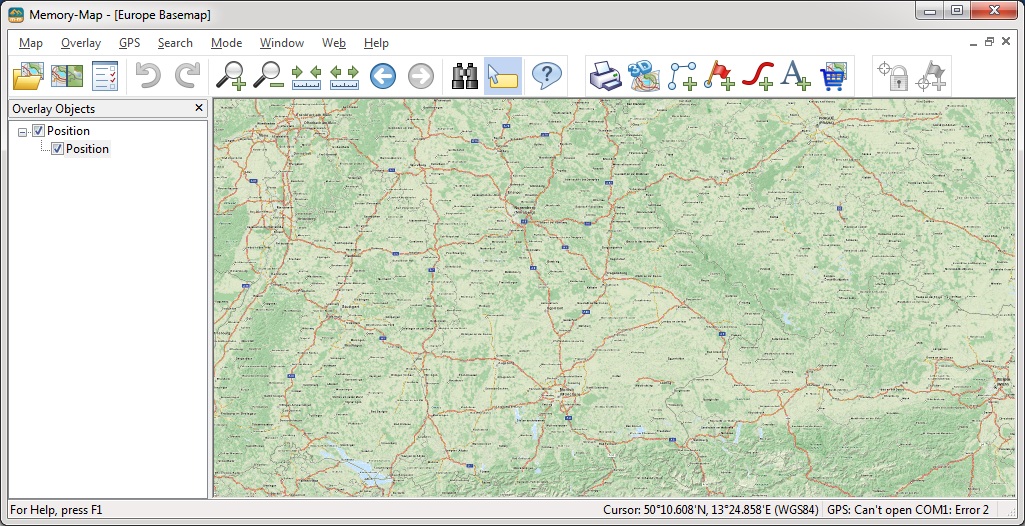Click the 'For Help, press F1' status text
1025x526 pixels.
(x=57, y=510)
